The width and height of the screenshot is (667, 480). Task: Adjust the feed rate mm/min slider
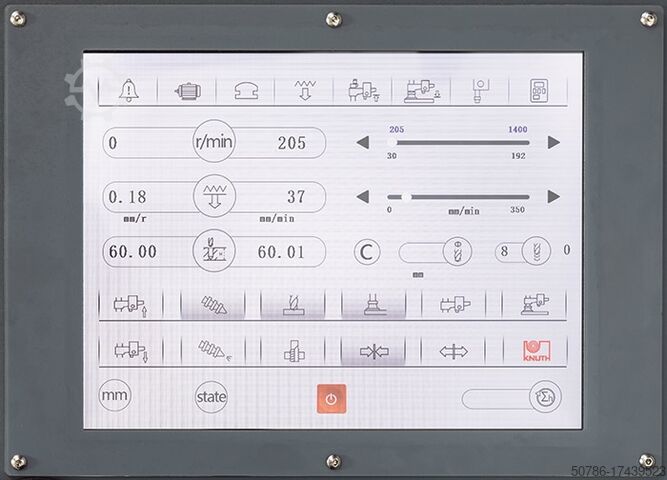click(459, 197)
